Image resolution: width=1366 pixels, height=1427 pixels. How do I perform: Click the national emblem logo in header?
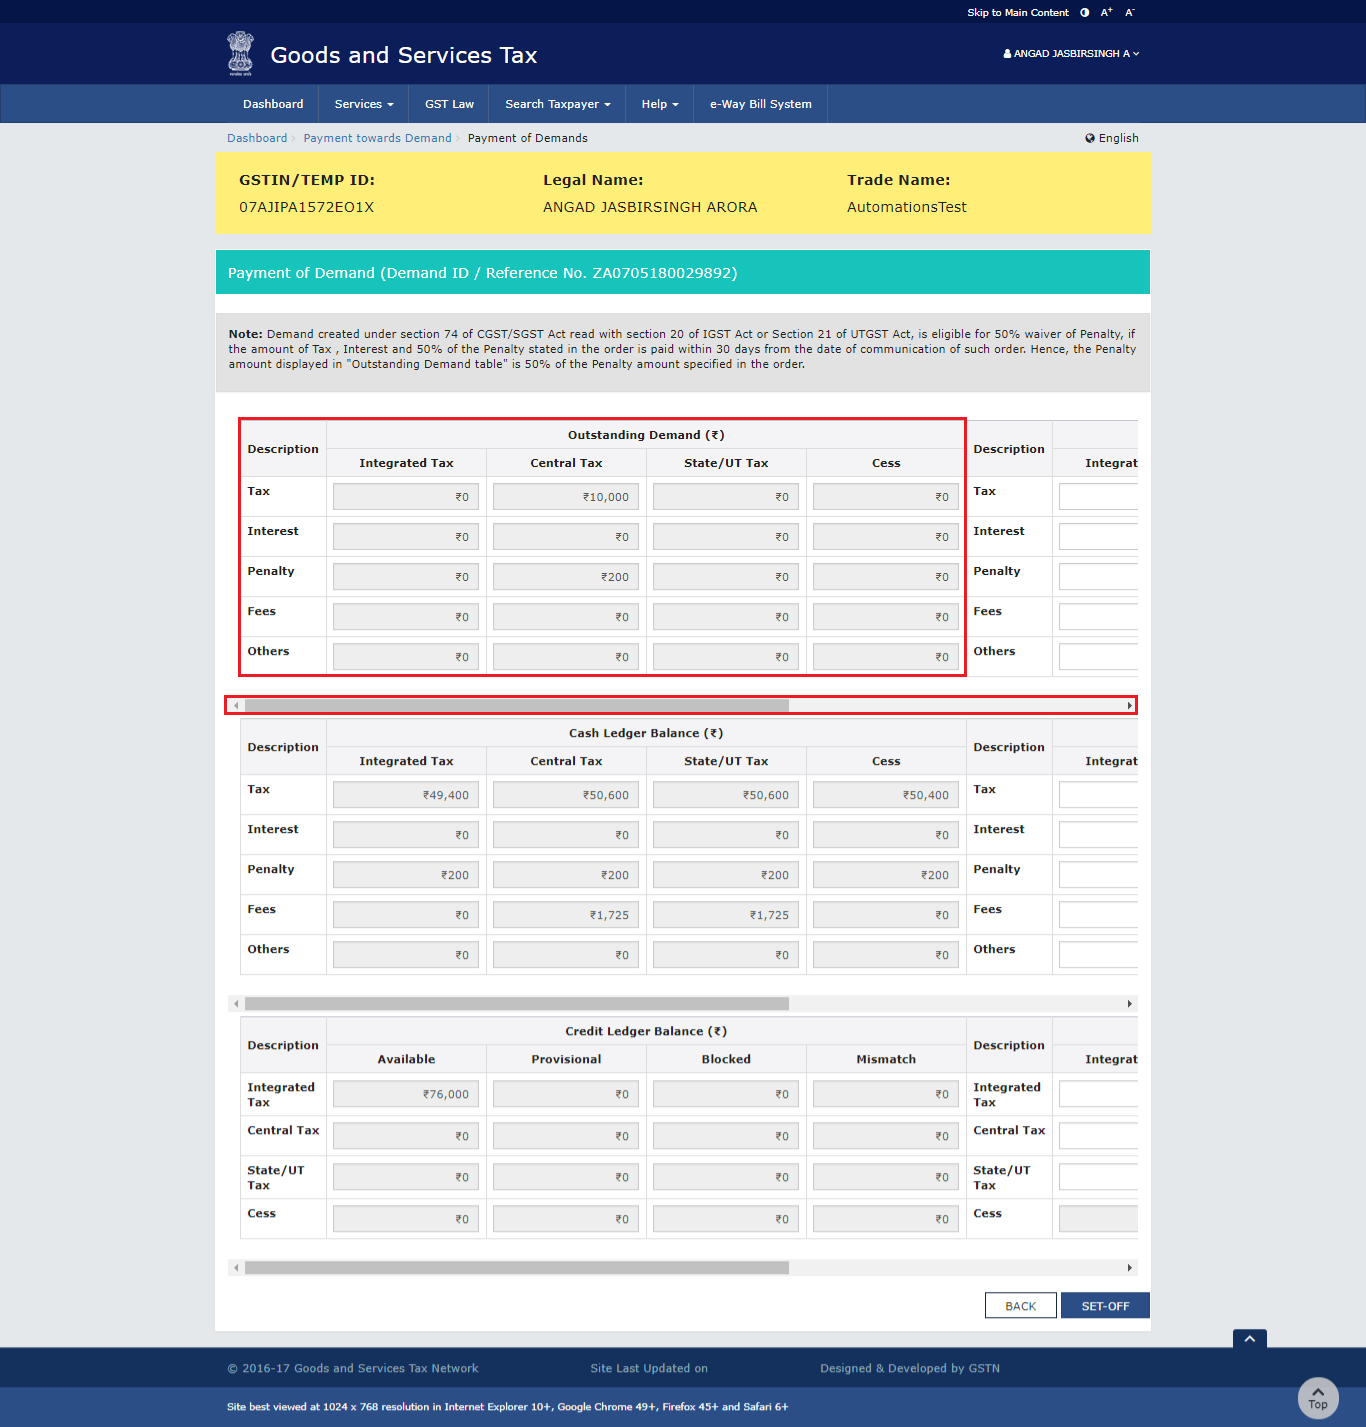pos(240,54)
